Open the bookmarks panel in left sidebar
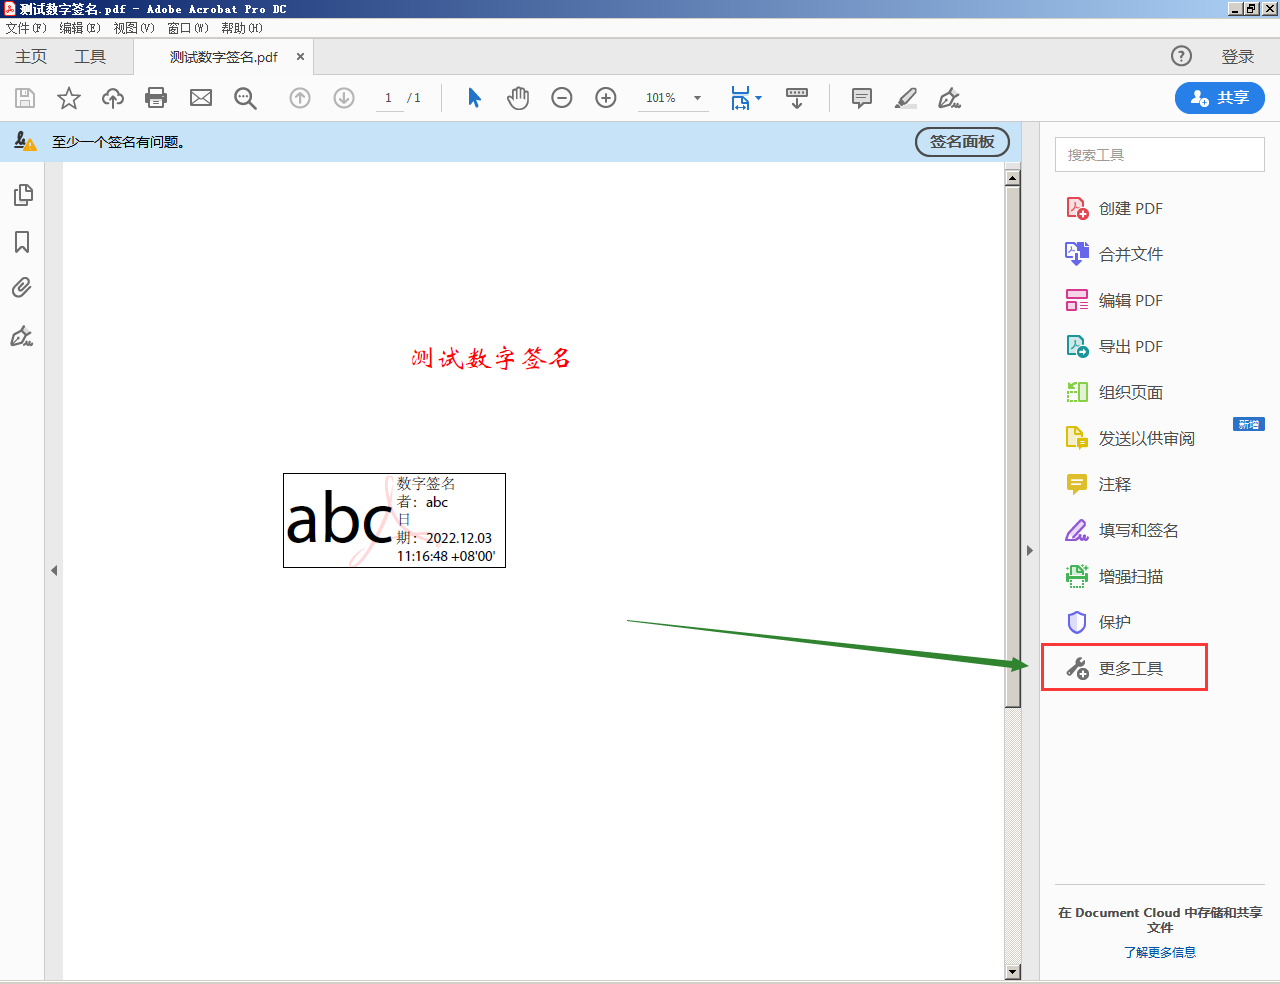This screenshot has width=1280, height=984. pos(22,242)
